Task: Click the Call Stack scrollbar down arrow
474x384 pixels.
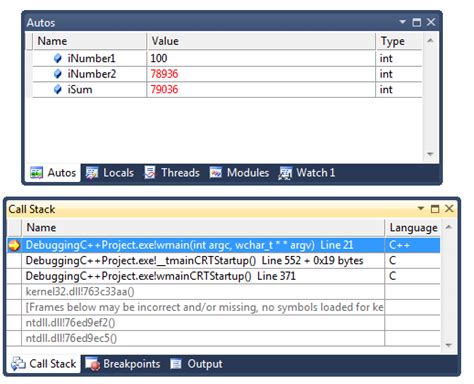Action: tap(449, 345)
